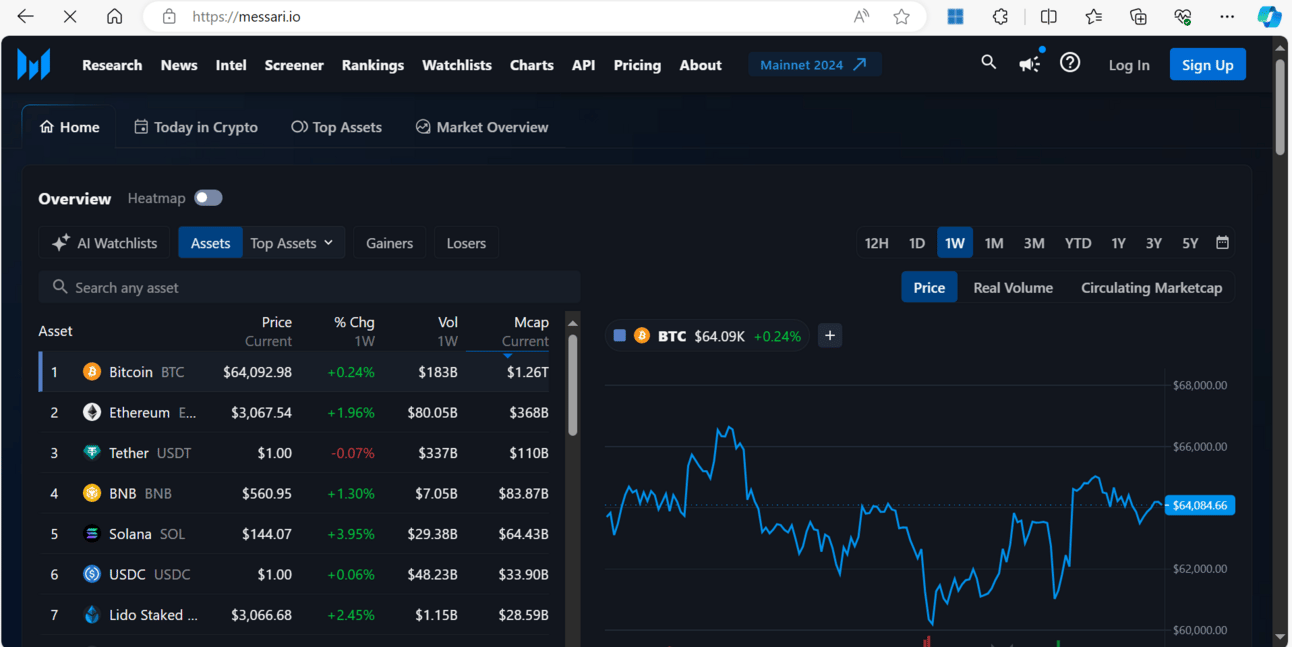Image resolution: width=1292 pixels, height=647 pixels.
Task: Open split screen icon in toolbar
Action: click(x=1048, y=16)
